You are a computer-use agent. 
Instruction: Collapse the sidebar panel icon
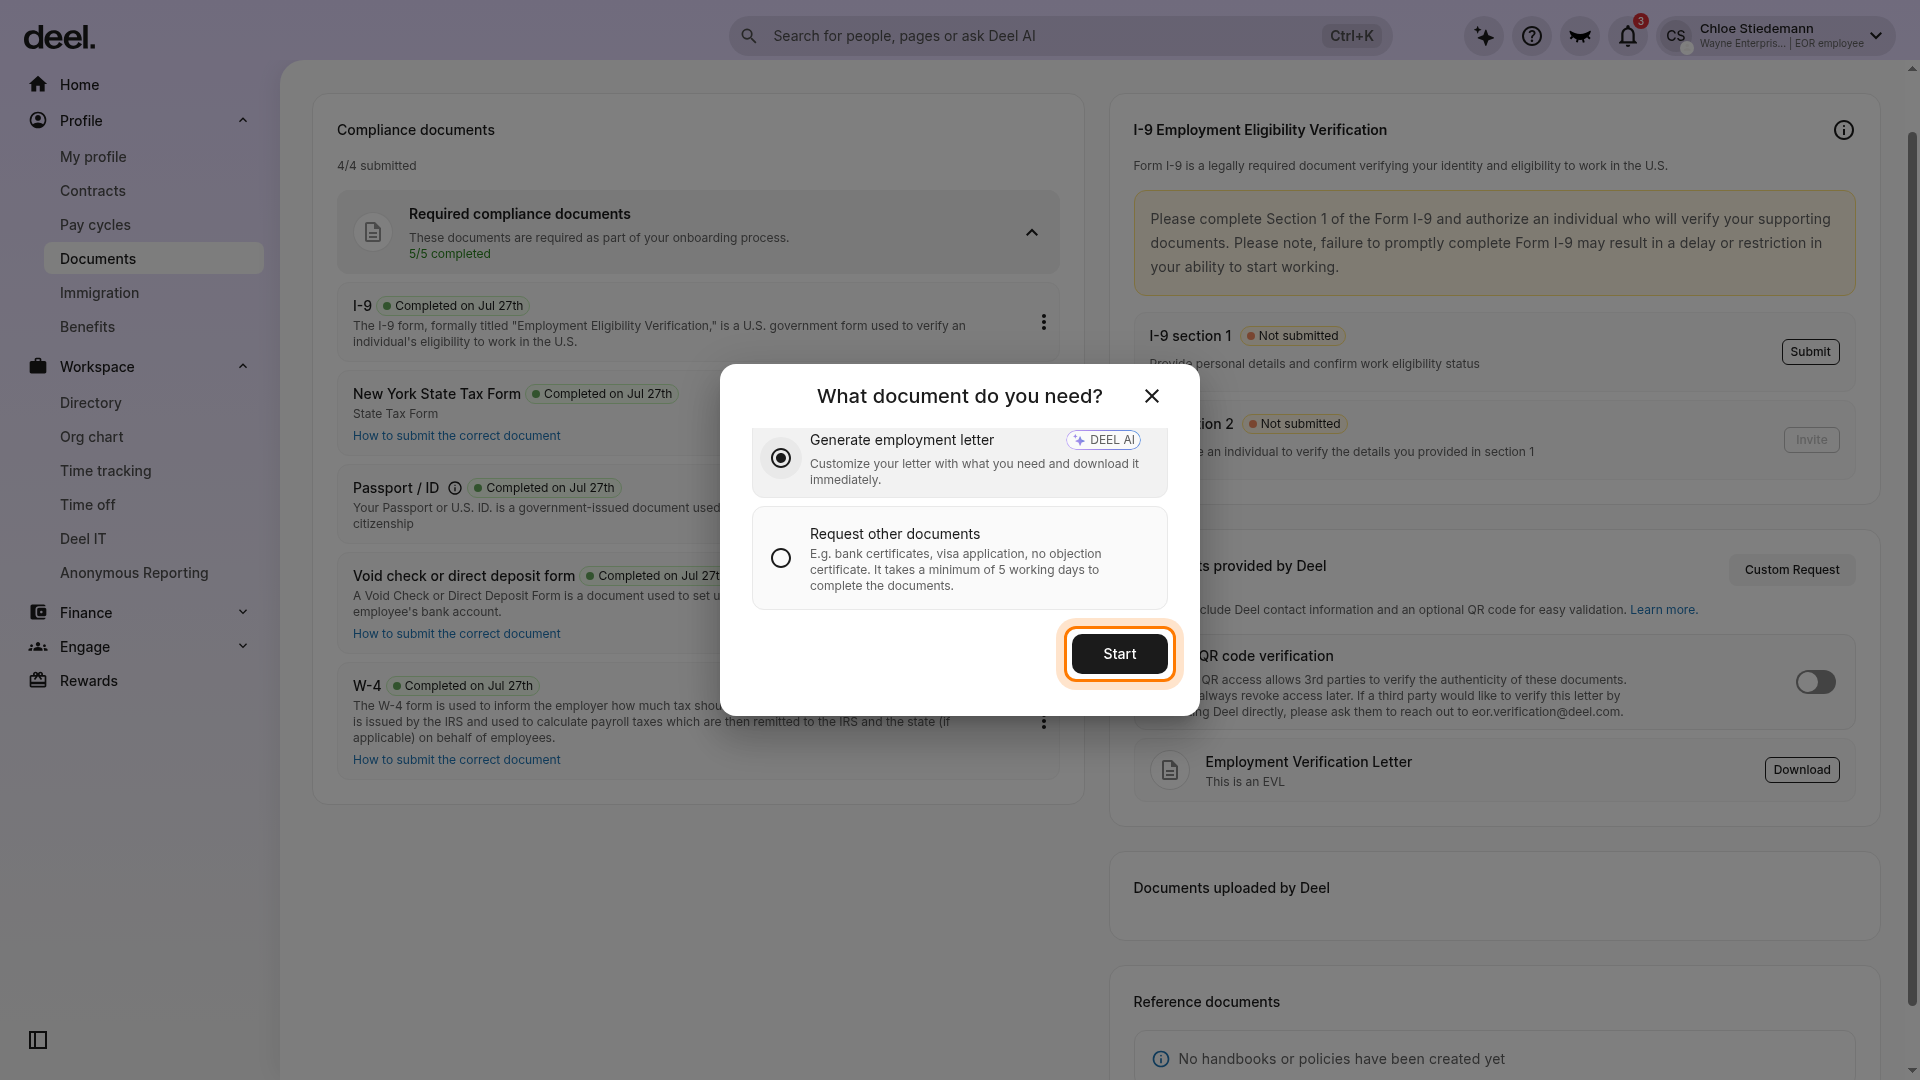pyautogui.click(x=38, y=1040)
